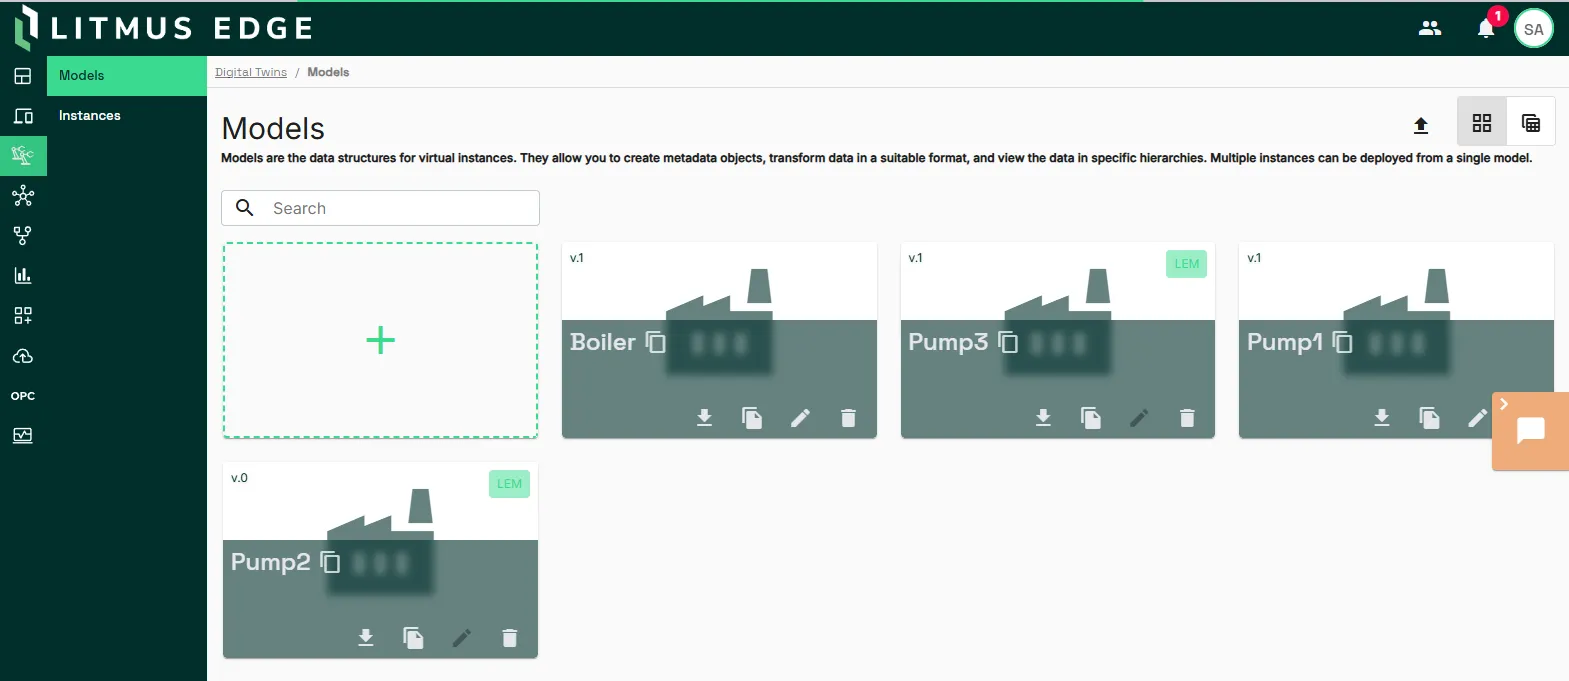Open the system monitor sidebar icon

[x=23, y=436]
